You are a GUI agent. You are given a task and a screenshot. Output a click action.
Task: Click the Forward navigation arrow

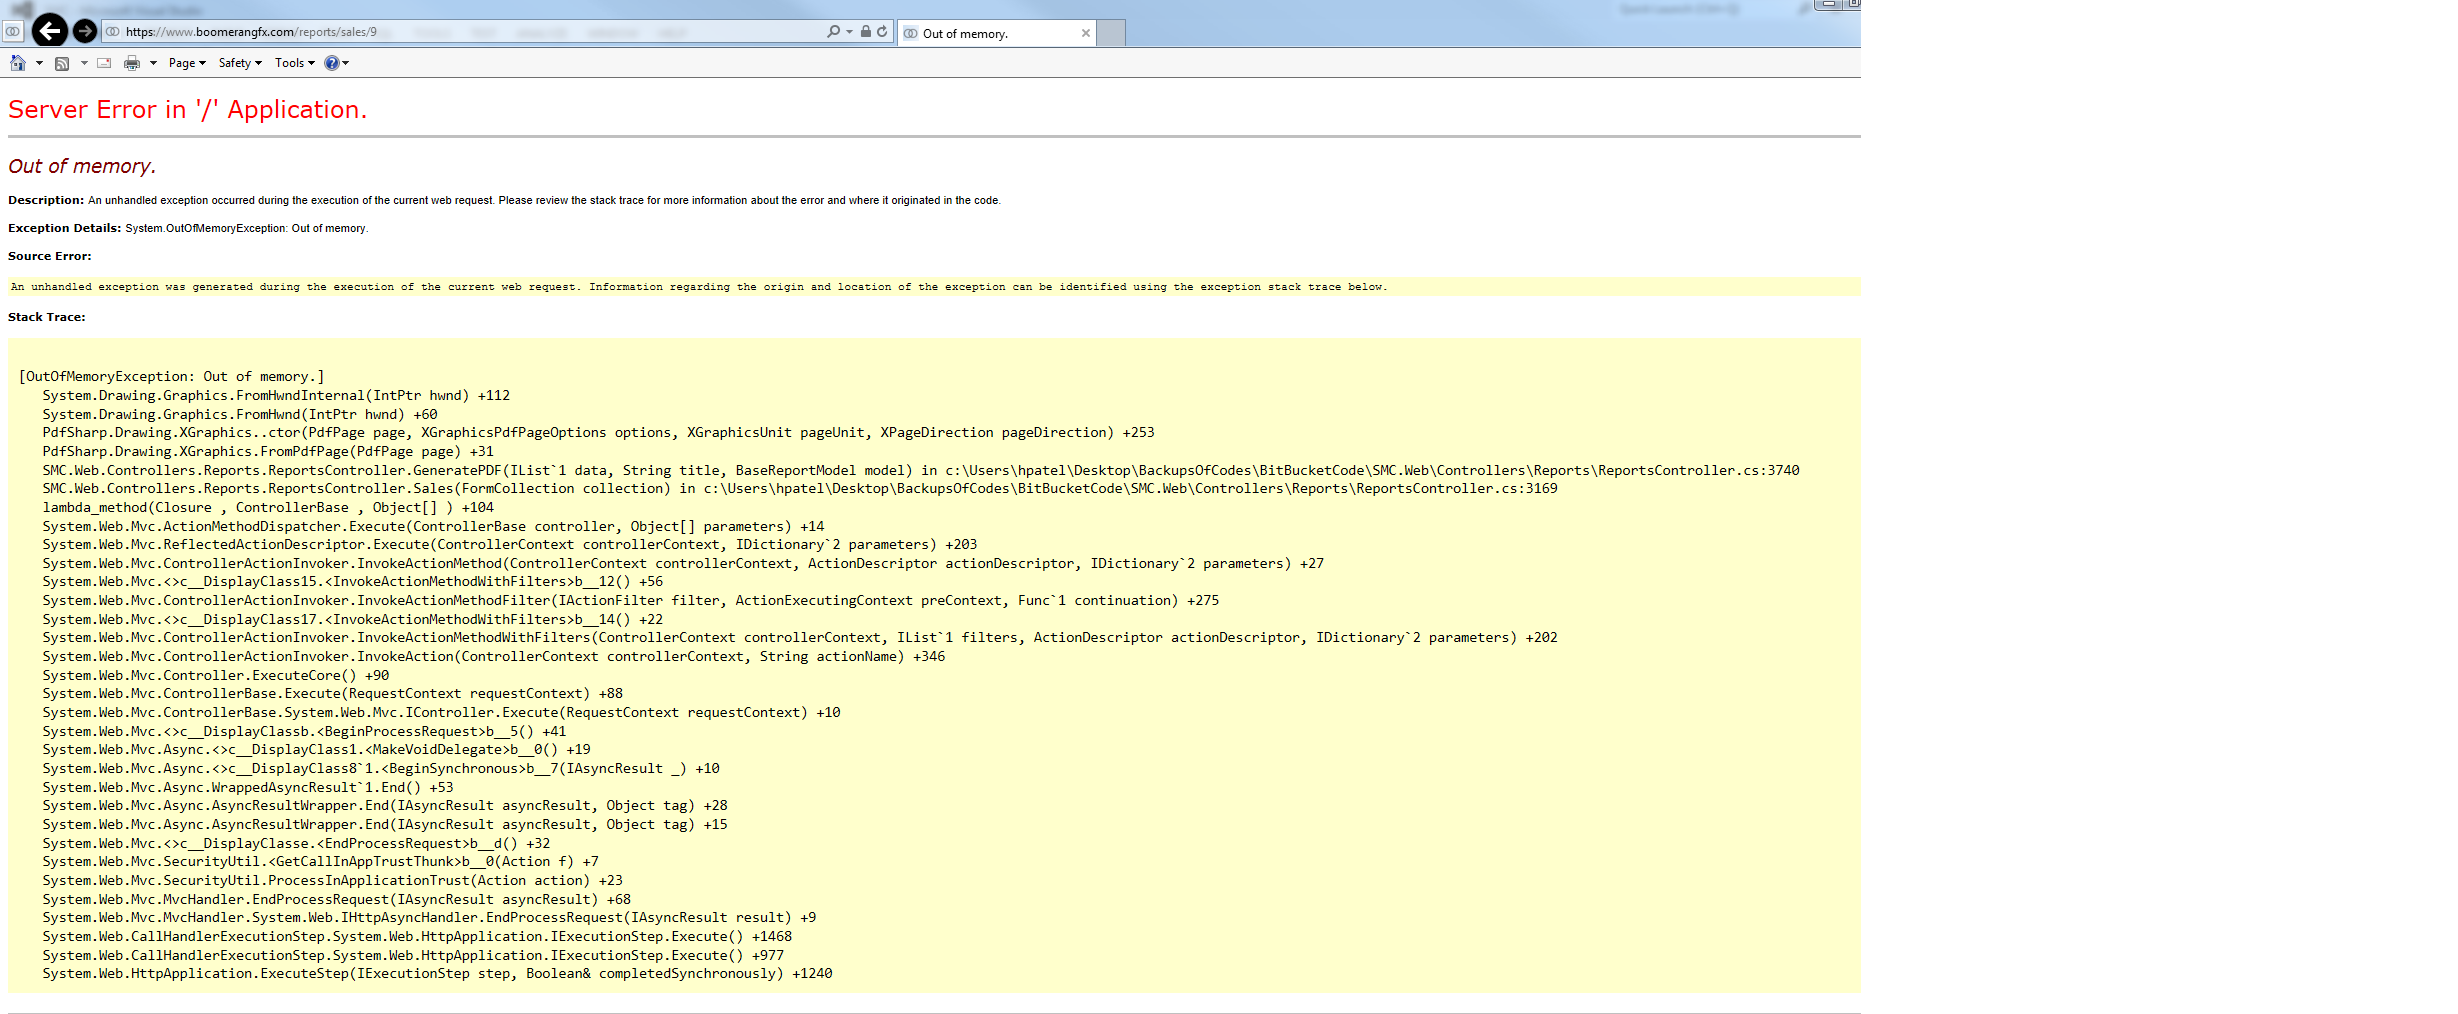point(86,32)
